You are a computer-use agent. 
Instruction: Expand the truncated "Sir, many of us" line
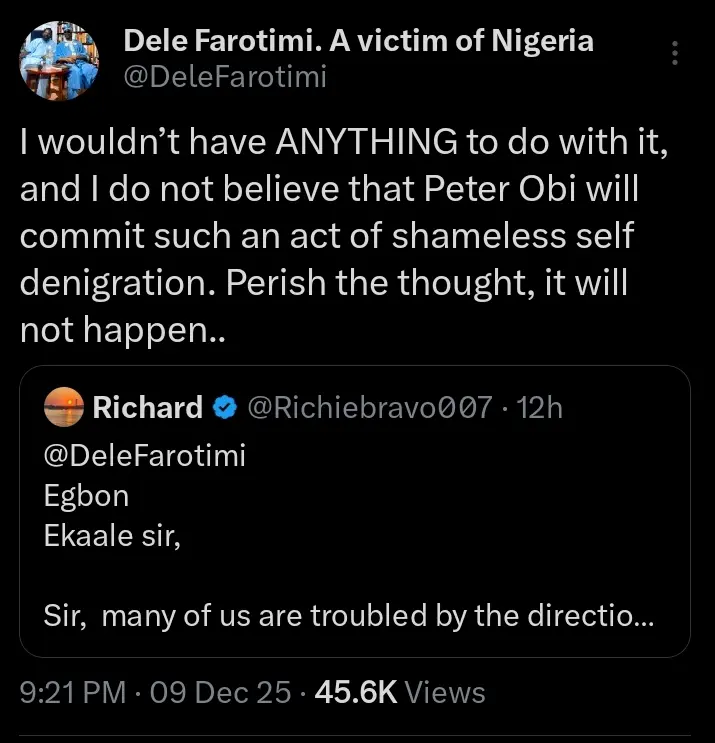349,615
